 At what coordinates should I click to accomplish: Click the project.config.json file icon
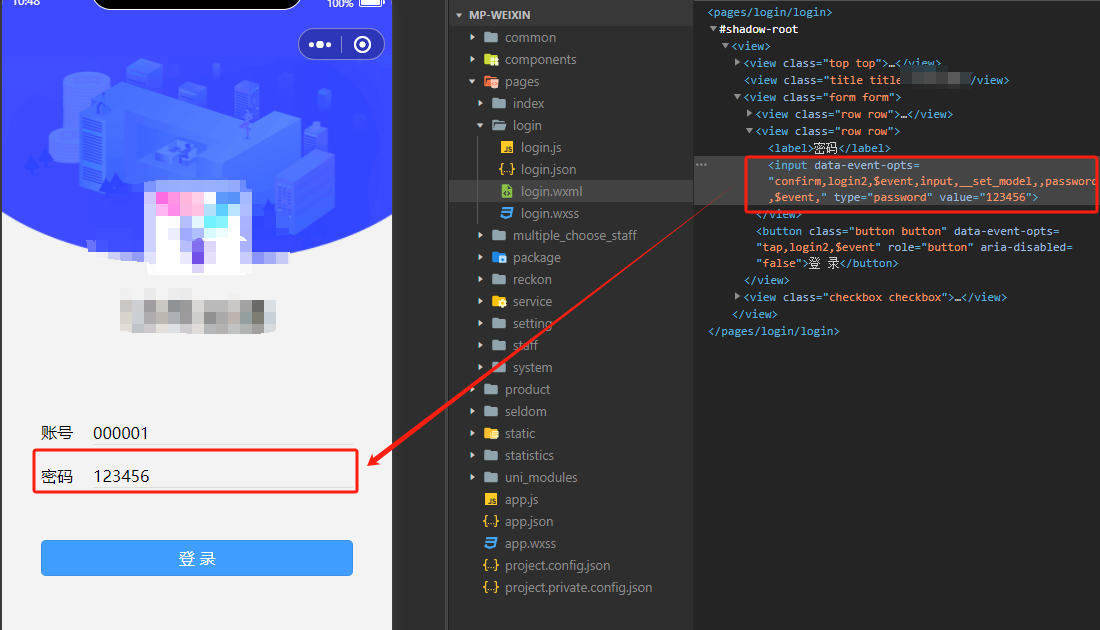tap(491, 565)
